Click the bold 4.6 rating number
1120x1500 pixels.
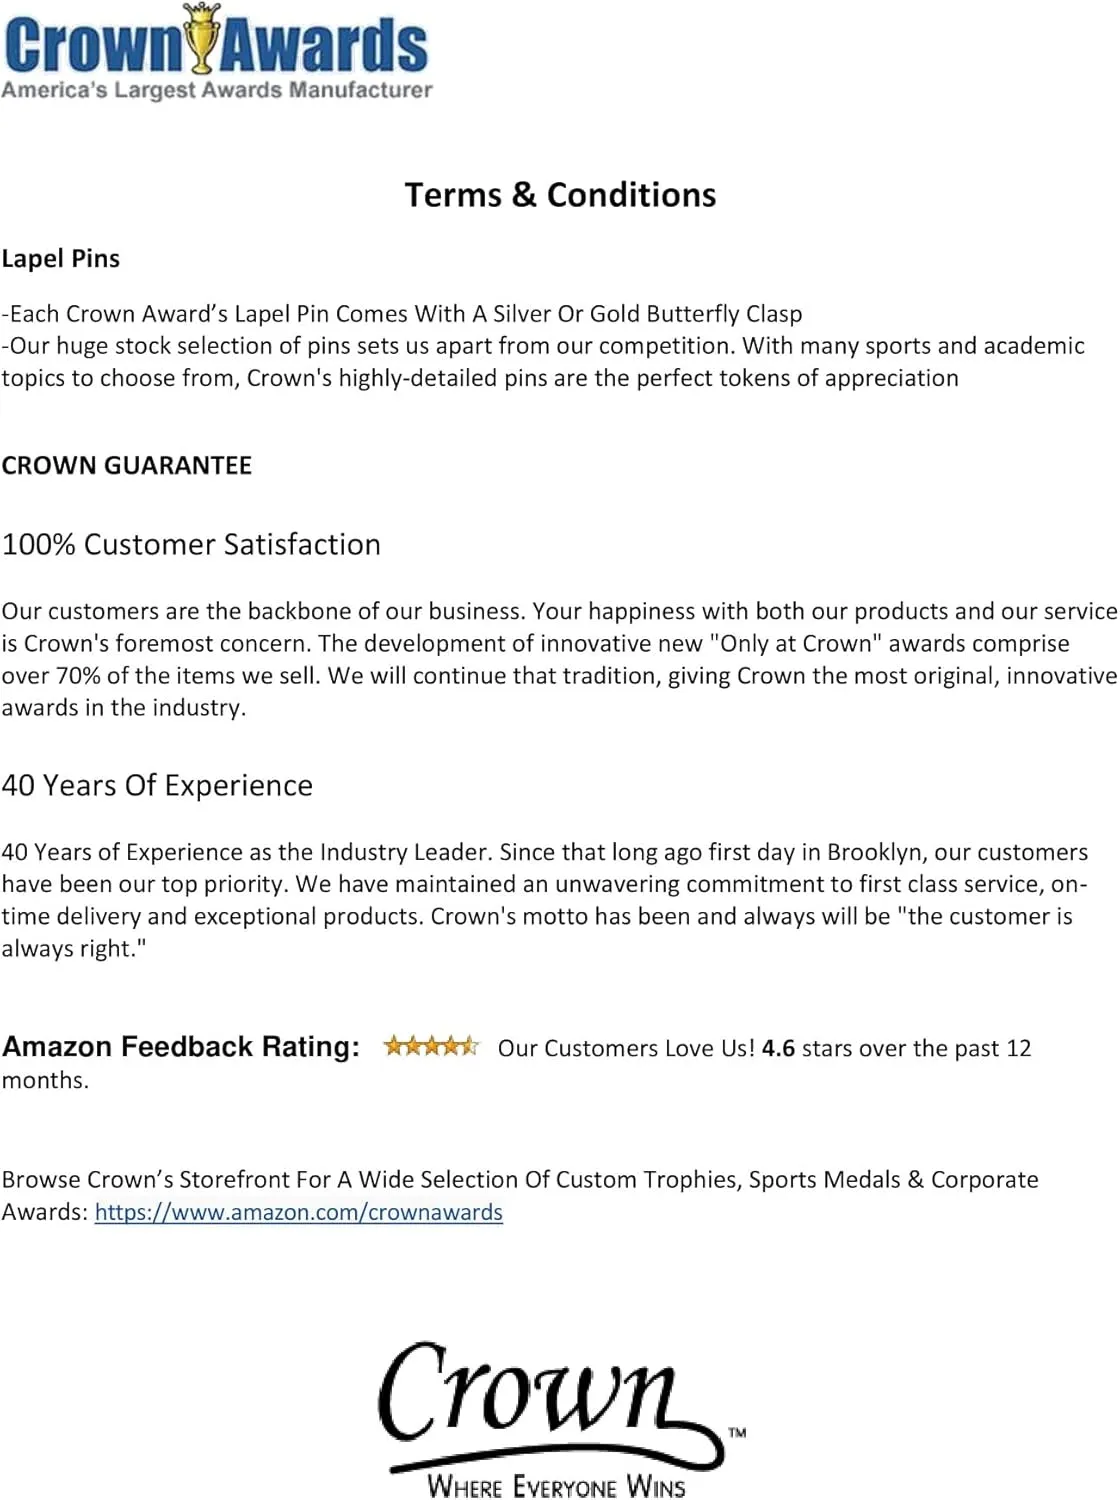(x=778, y=1048)
